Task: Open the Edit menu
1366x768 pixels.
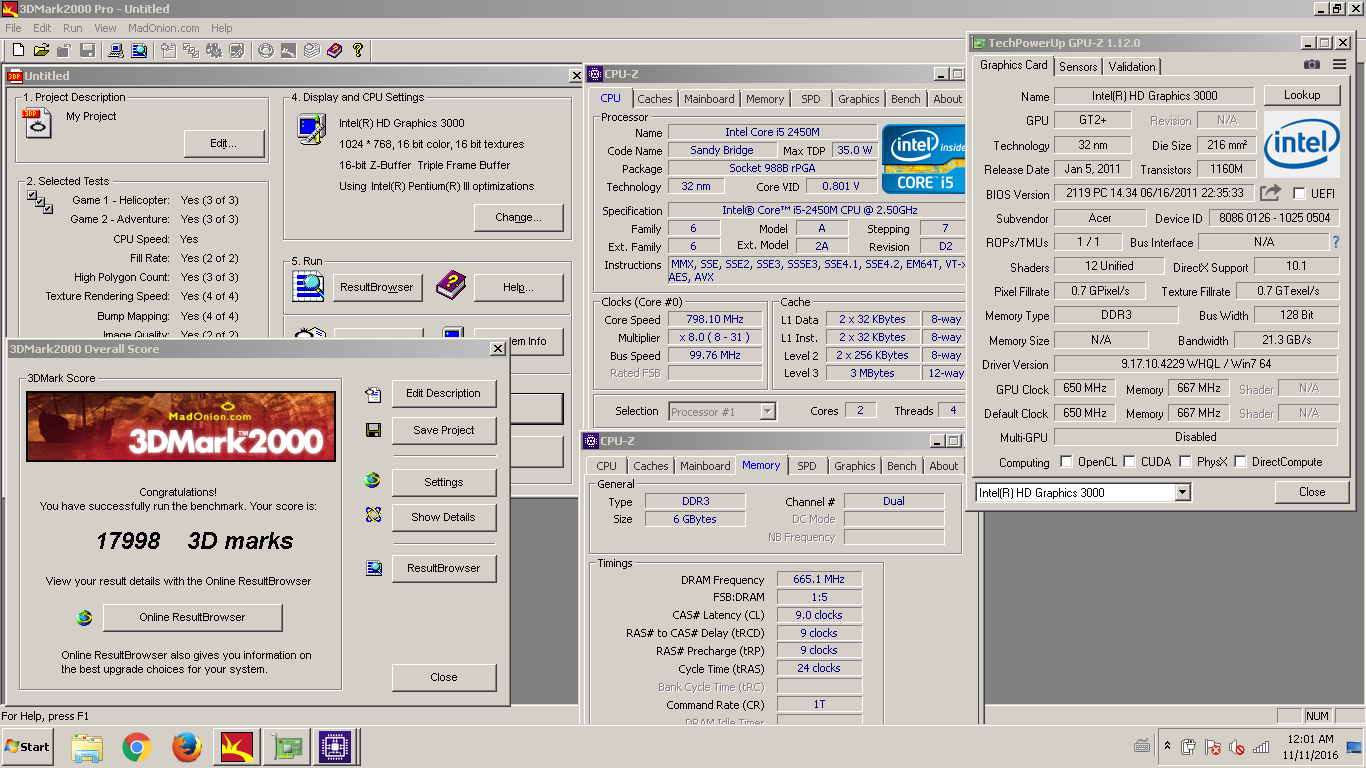Action: pyautogui.click(x=42, y=28)
